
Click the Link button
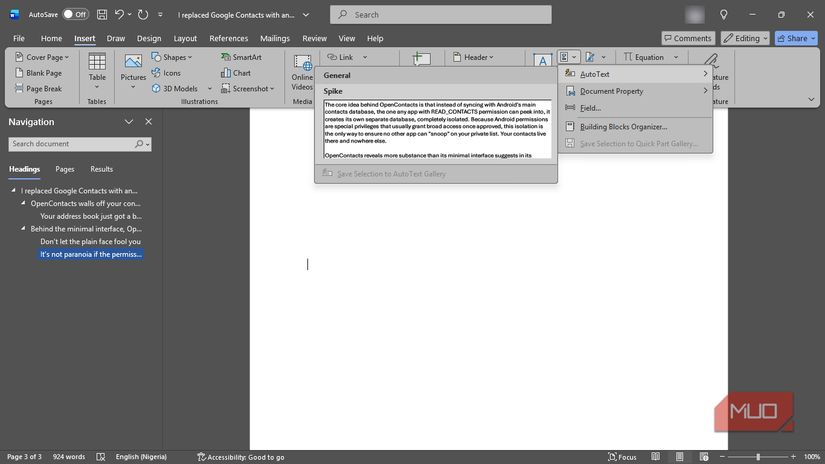pyautogui.click(x=341, y=57)
